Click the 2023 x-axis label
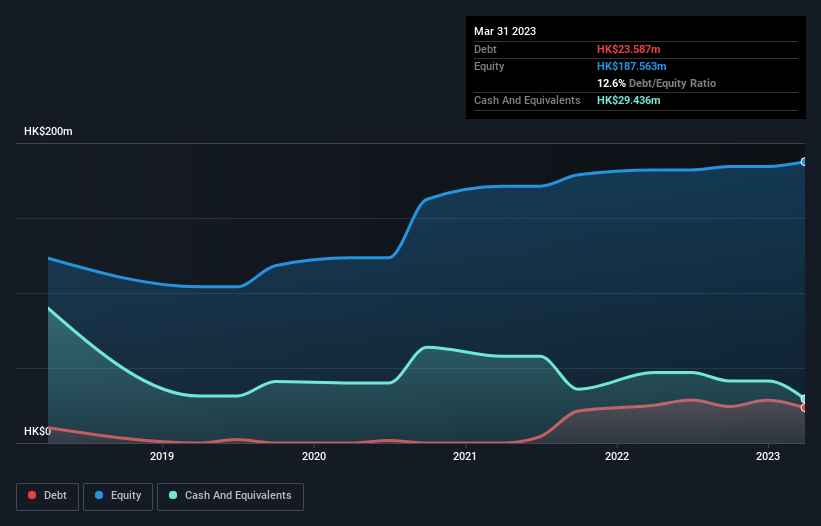Image resolution: width=821 pixels, height=526 pixels. (x=768, y=456)
